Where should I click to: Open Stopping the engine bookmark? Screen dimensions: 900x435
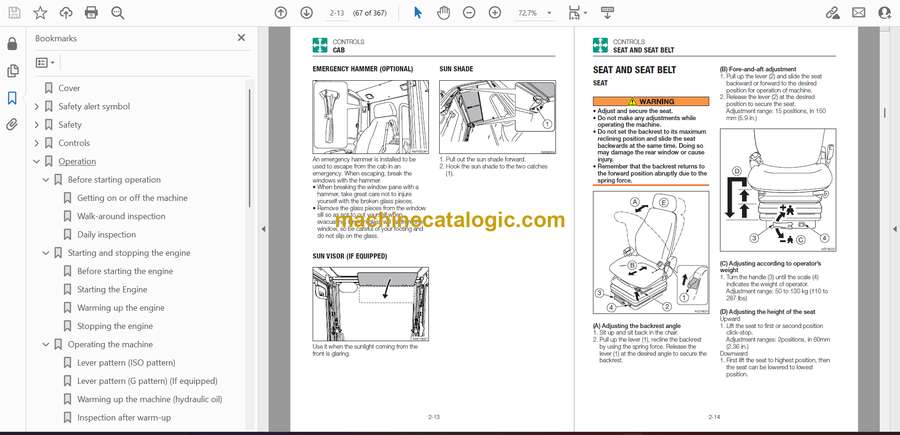115,326
